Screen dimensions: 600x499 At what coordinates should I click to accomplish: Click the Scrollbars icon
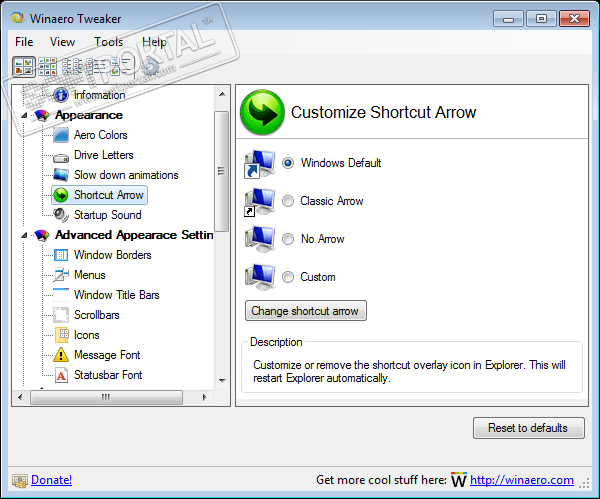[x=61, y=315]
